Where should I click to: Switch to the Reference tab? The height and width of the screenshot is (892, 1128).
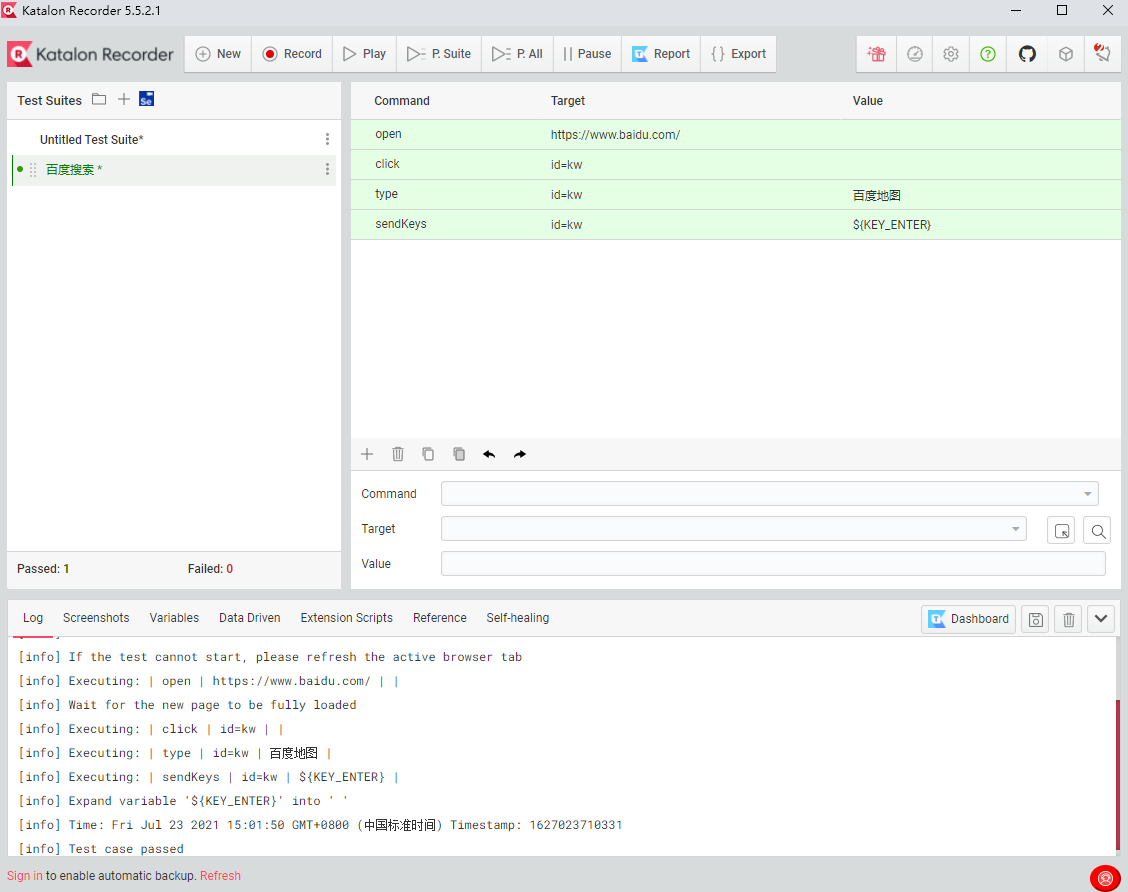(440, 618)
